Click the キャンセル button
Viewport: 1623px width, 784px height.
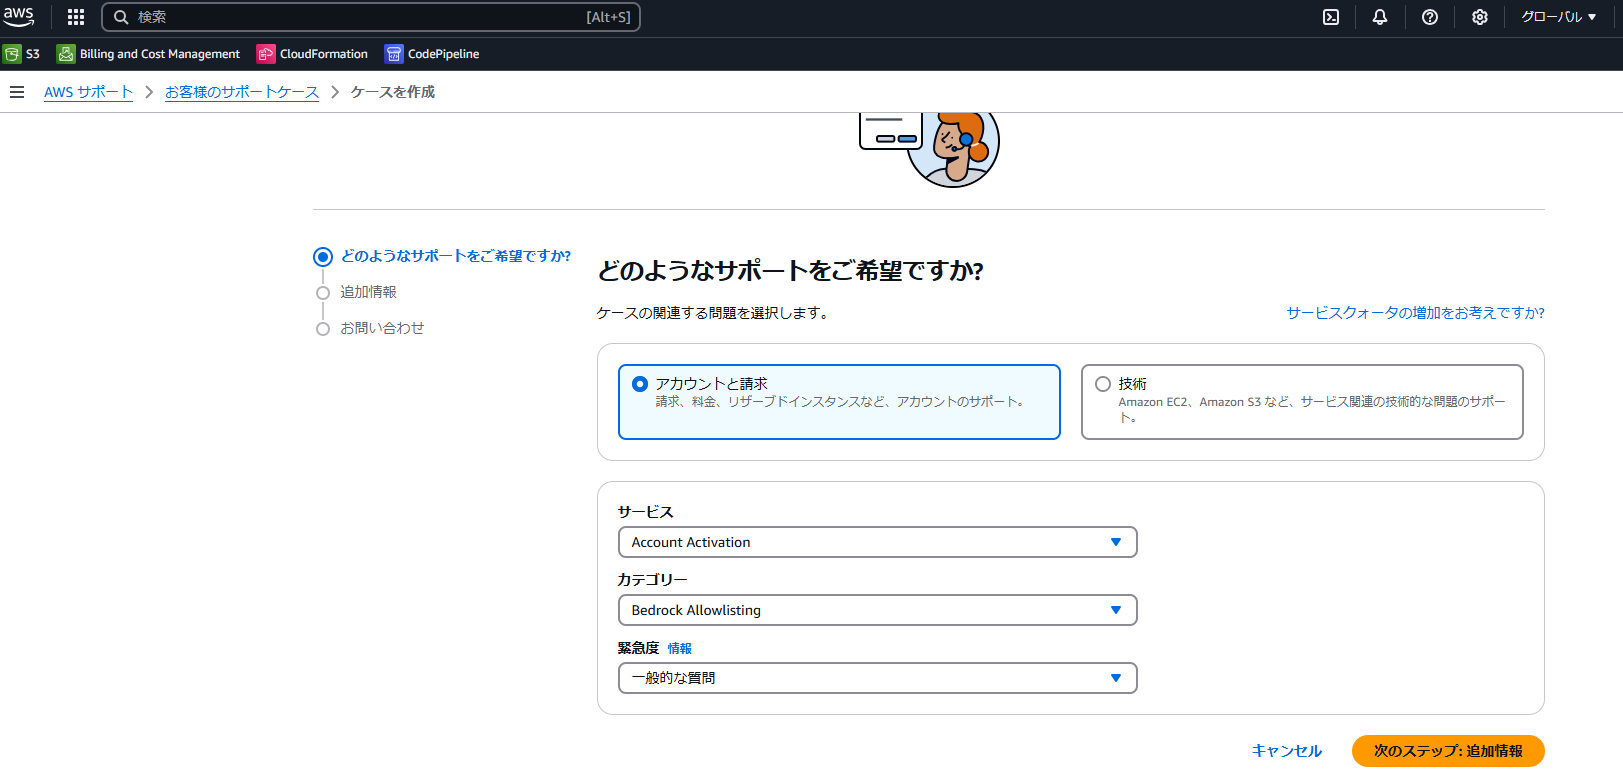[1287, 751]
